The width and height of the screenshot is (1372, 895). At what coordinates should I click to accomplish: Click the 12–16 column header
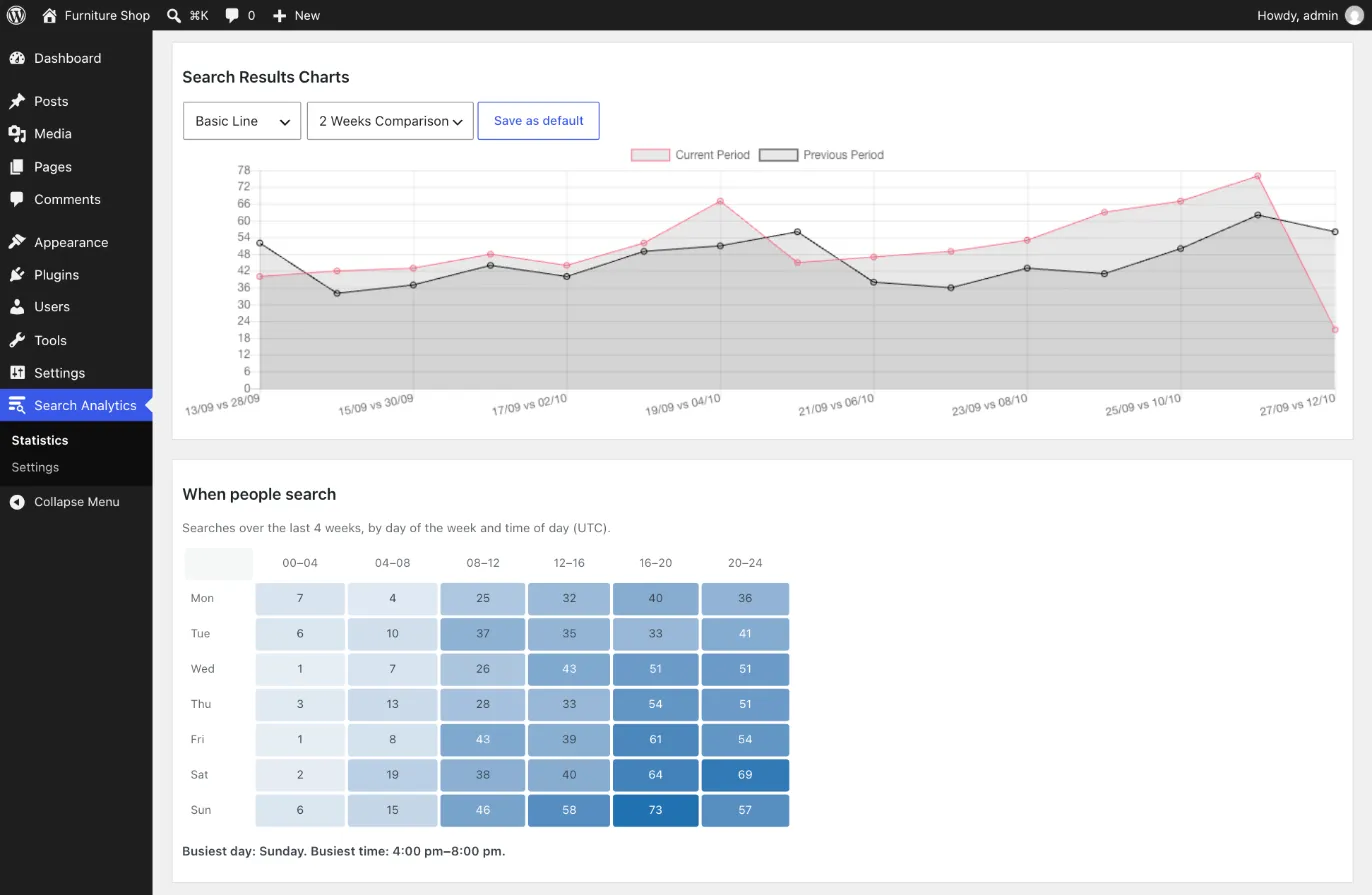click(569, 563)
